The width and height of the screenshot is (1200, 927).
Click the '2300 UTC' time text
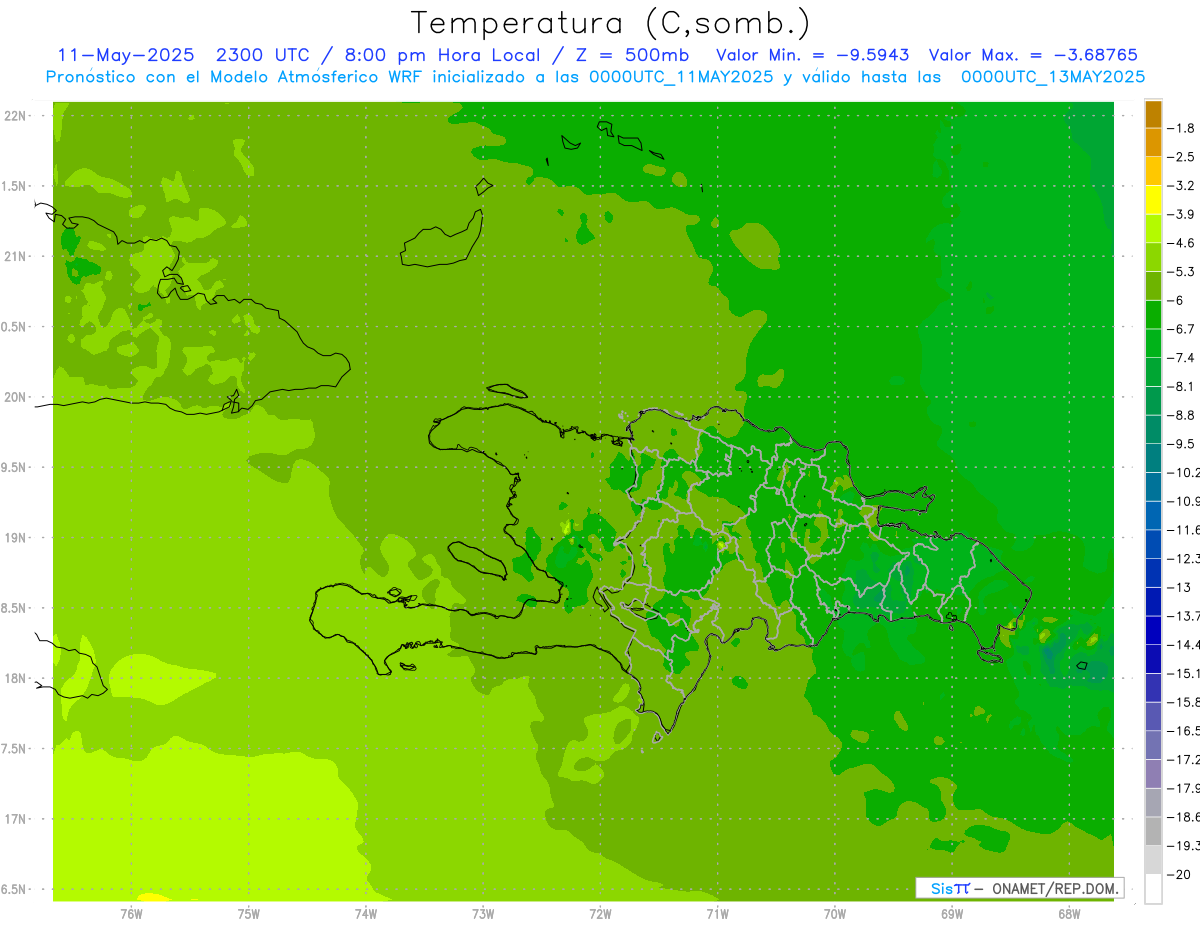click(x=263, y=55)
